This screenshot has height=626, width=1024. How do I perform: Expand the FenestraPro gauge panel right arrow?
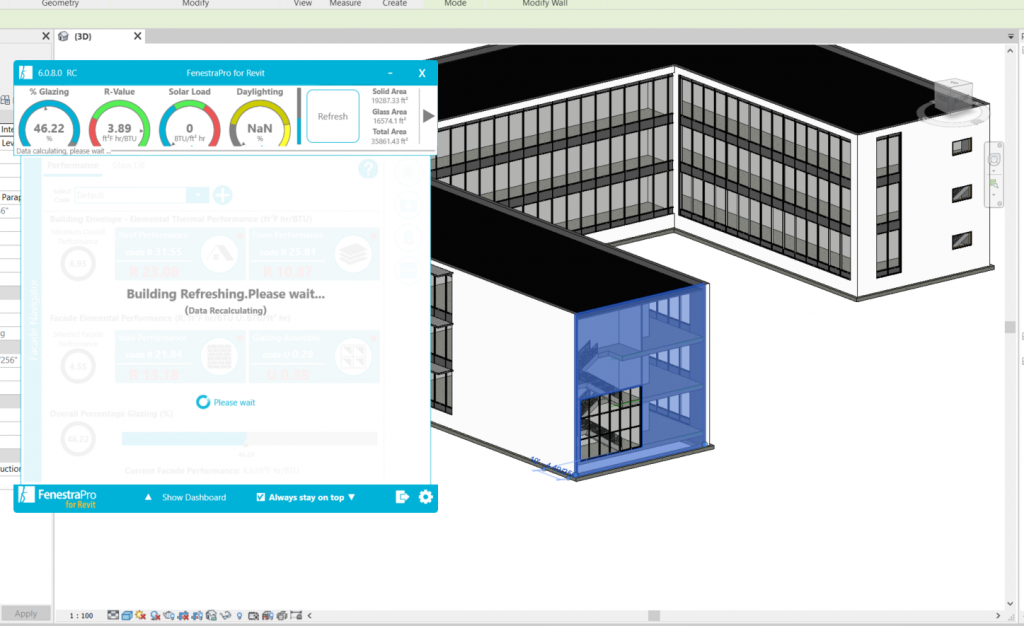click(428, 116)
